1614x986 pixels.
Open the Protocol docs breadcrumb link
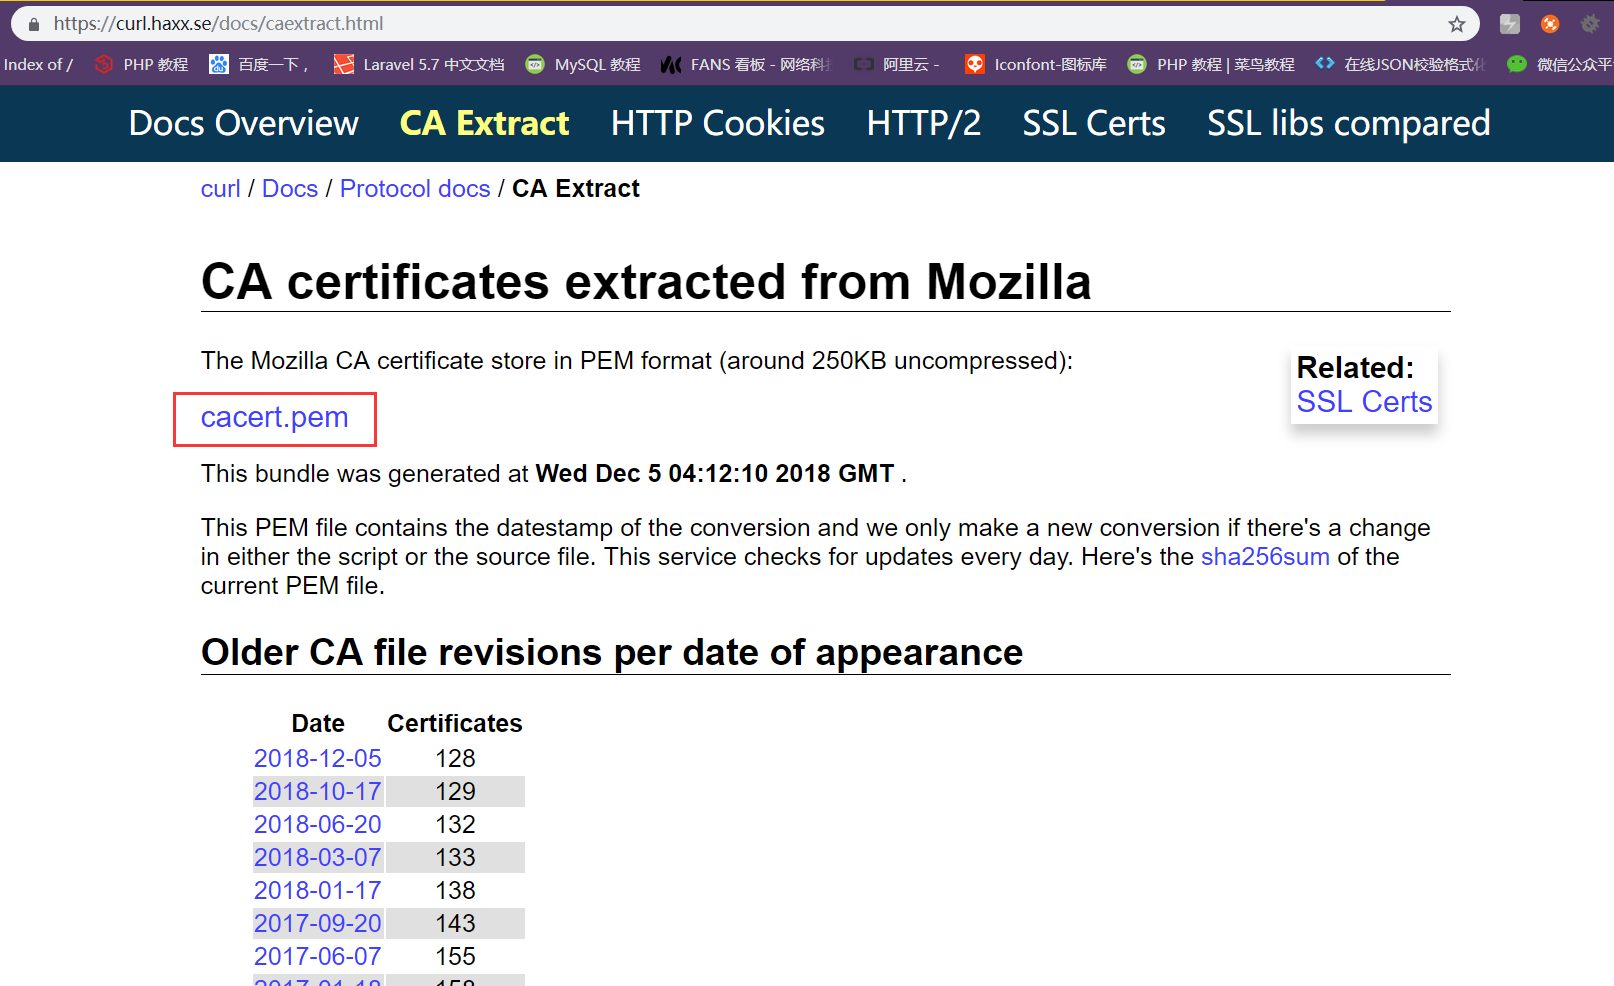tap(414, 188)
